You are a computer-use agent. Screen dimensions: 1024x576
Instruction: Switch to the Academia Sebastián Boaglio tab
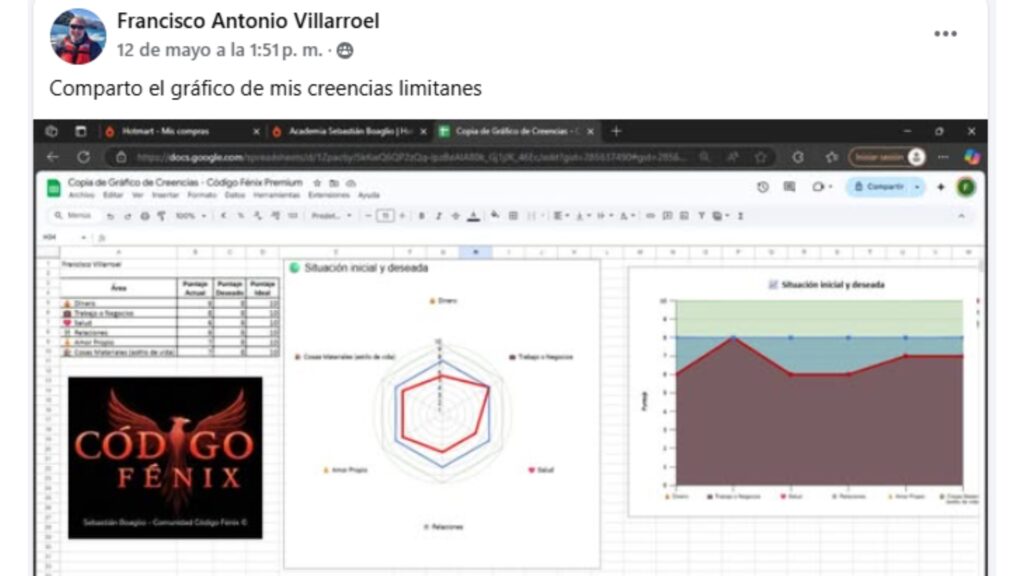(350, 131)
